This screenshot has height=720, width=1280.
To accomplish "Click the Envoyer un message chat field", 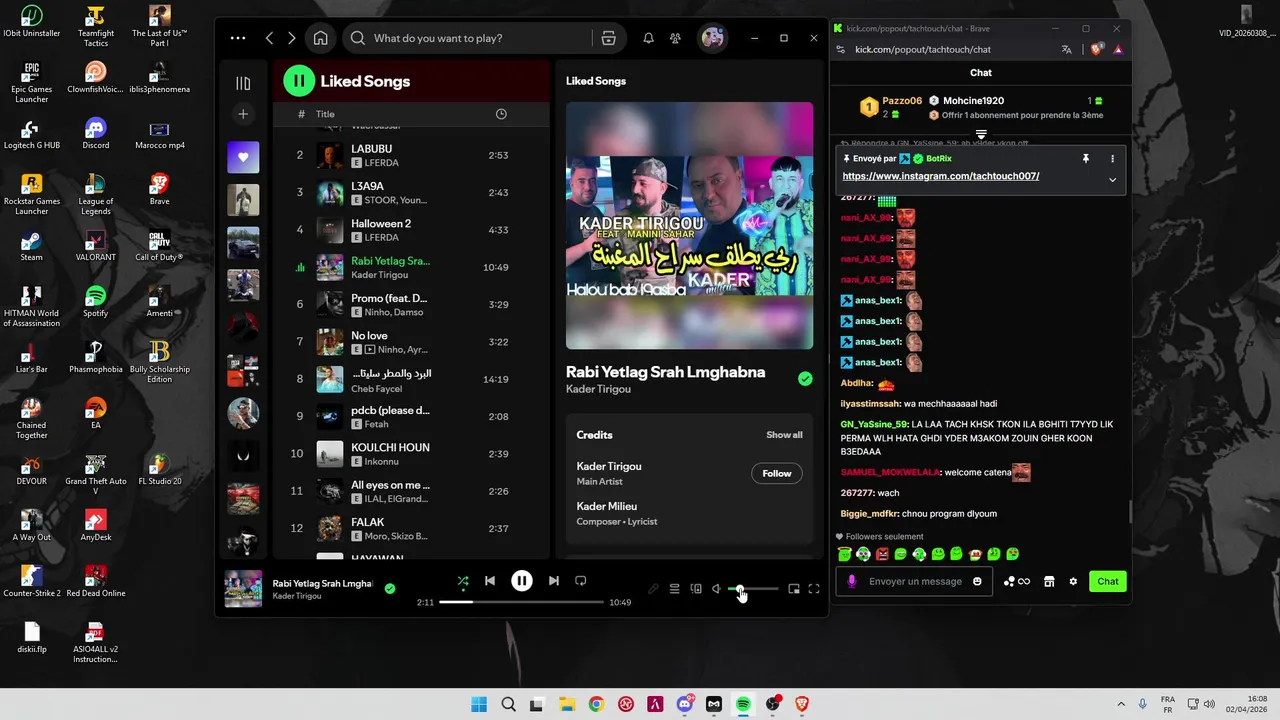I will coord(915,581).
